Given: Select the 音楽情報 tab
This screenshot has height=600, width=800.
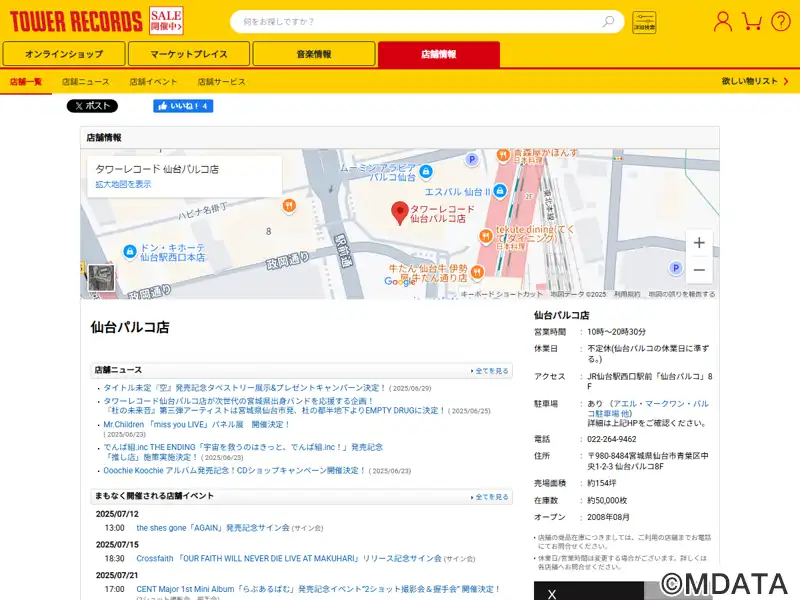Looking at the screenshot, I should 314,54.
